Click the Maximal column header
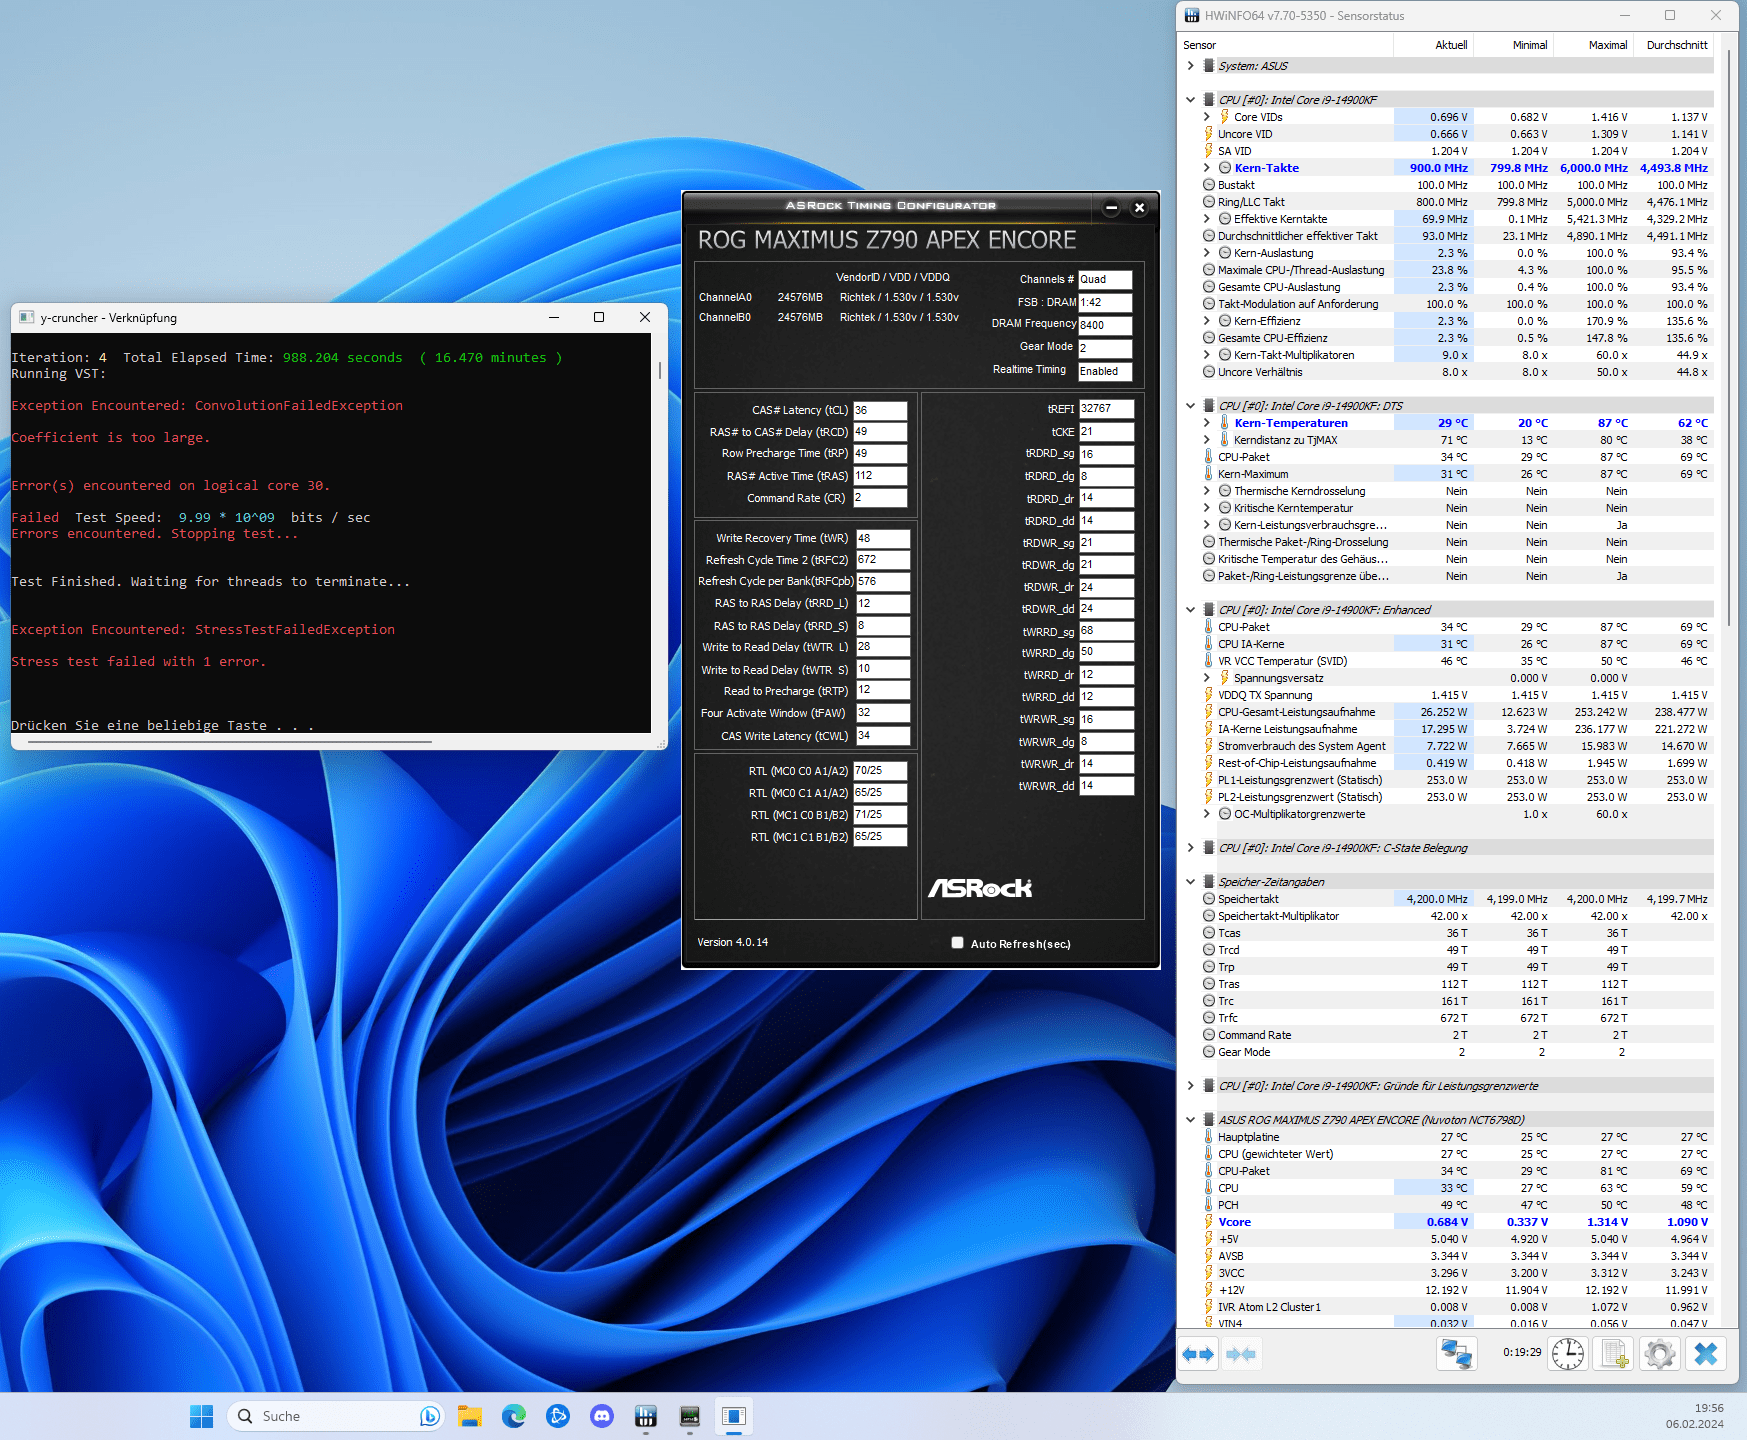The height and width of the screenshot is (1440, 1747). pyautogui.click(x=1607, y=45)
